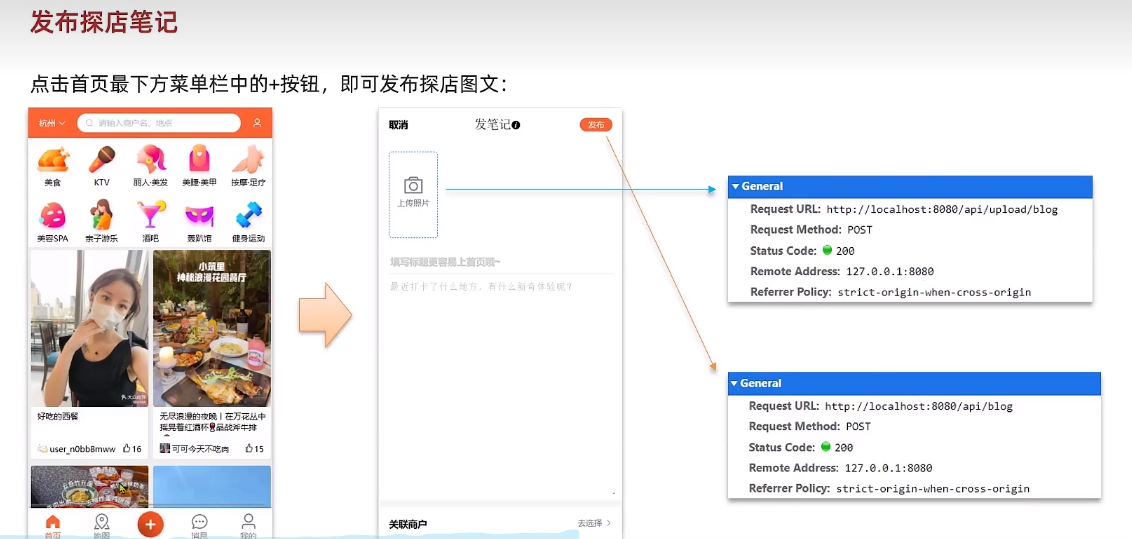Open the 杭州 city dropdown
The width and height of the screenshot is (1132, 539).
pyautogui.click(x=52, y=123)
